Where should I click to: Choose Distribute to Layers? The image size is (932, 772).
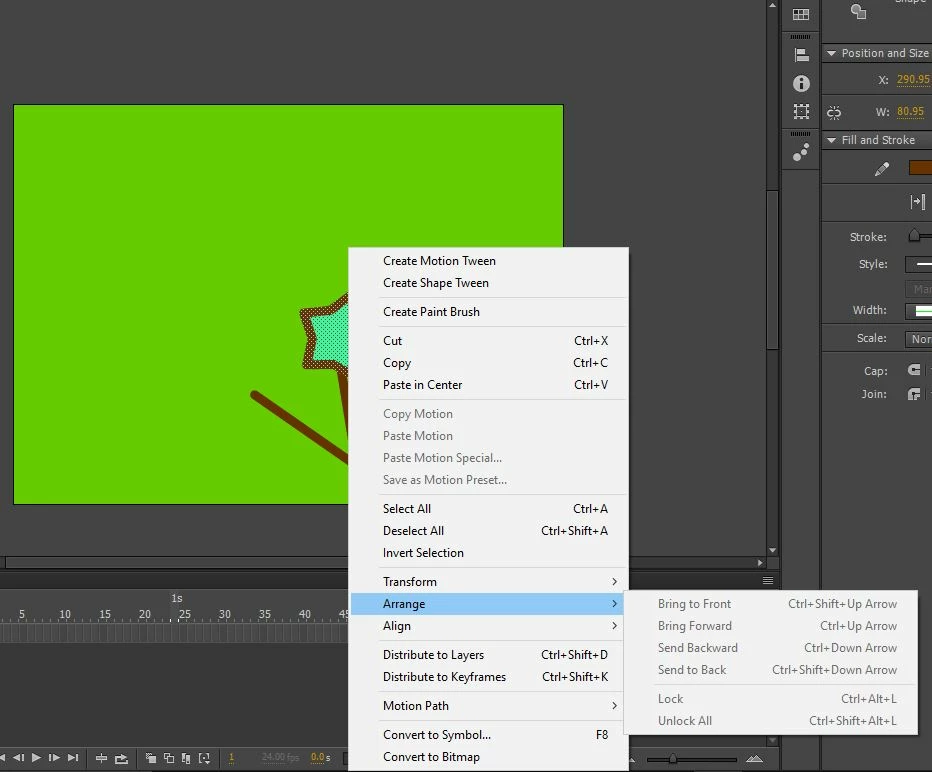click(488, 655)
